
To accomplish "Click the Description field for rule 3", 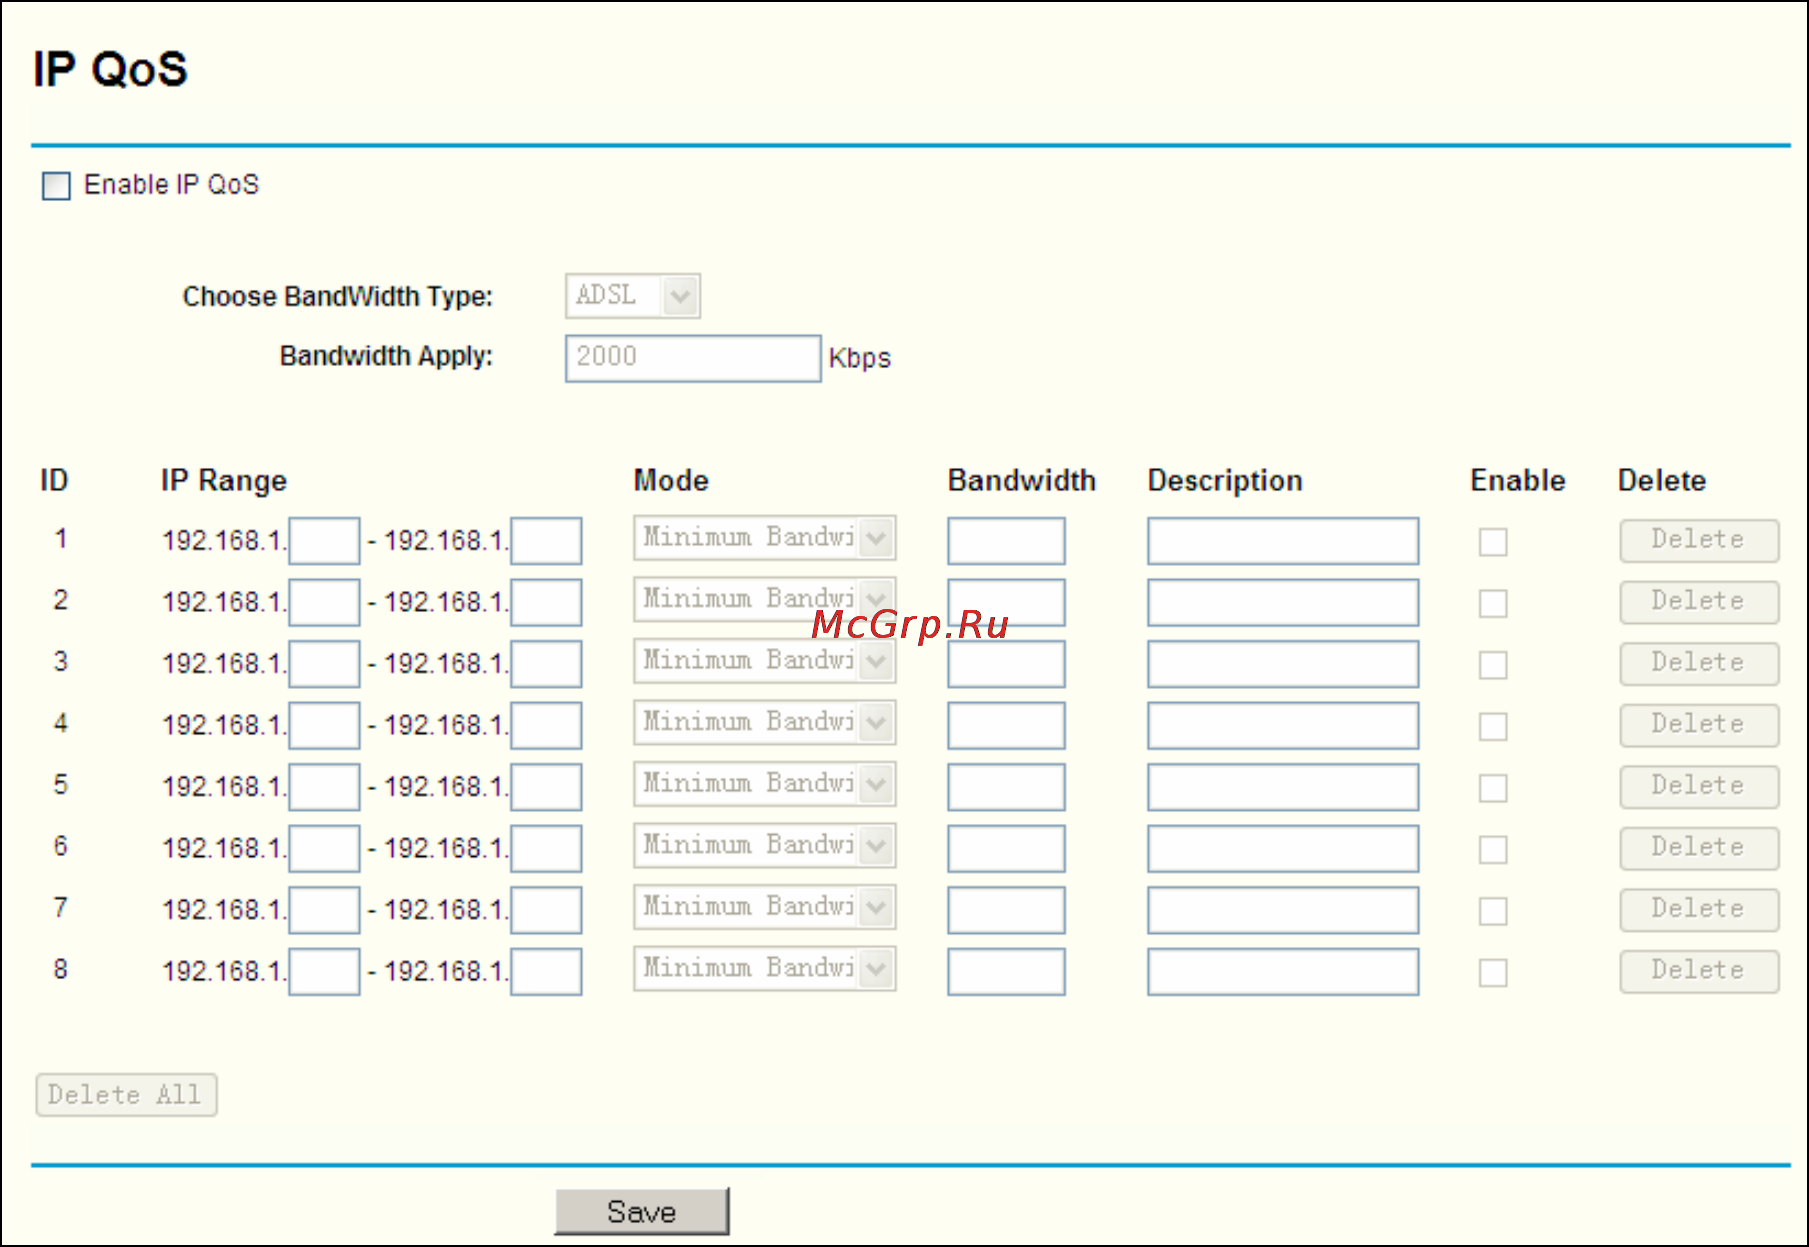I will 1283,664.
